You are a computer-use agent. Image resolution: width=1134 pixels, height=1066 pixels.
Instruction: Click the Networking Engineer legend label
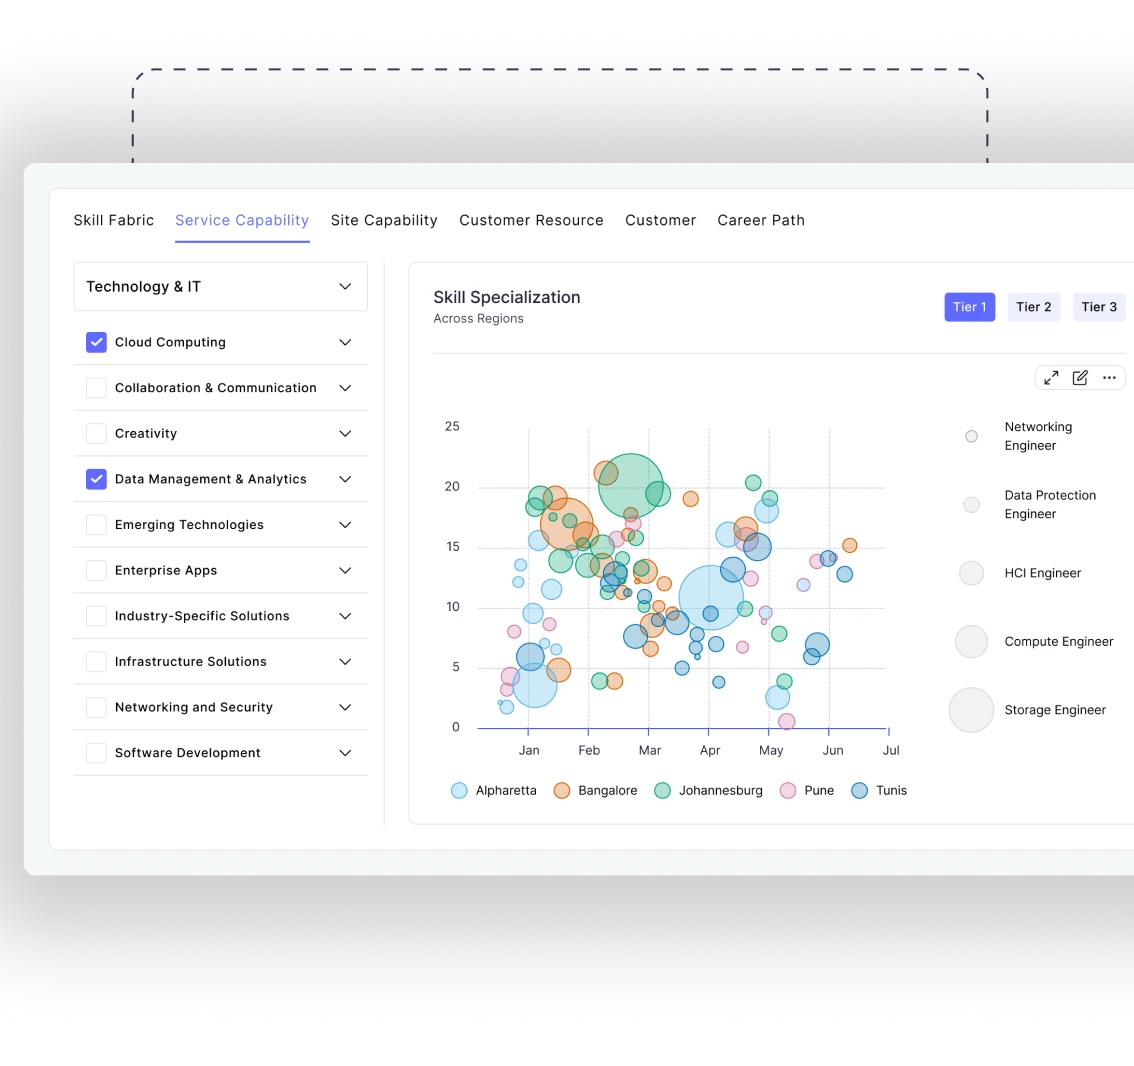(x=1039, y=436)
